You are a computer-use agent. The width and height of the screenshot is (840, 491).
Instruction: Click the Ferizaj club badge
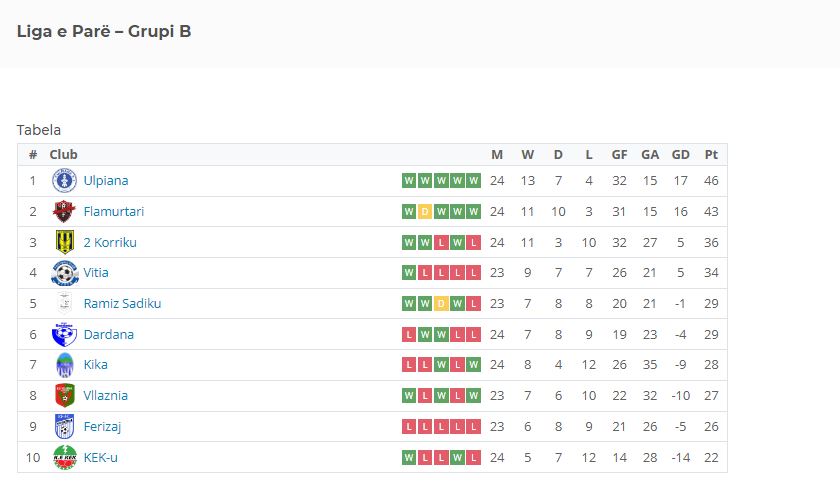[x=65, y=426]
